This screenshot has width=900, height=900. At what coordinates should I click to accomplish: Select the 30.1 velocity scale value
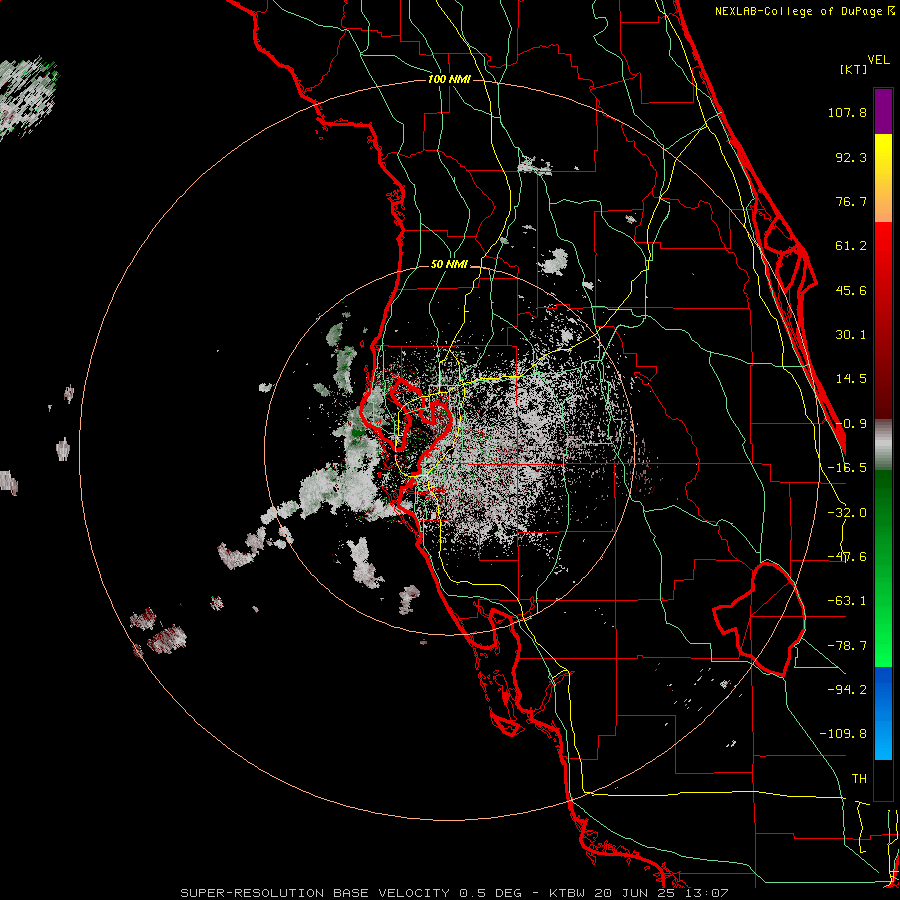tap(851, 335)
